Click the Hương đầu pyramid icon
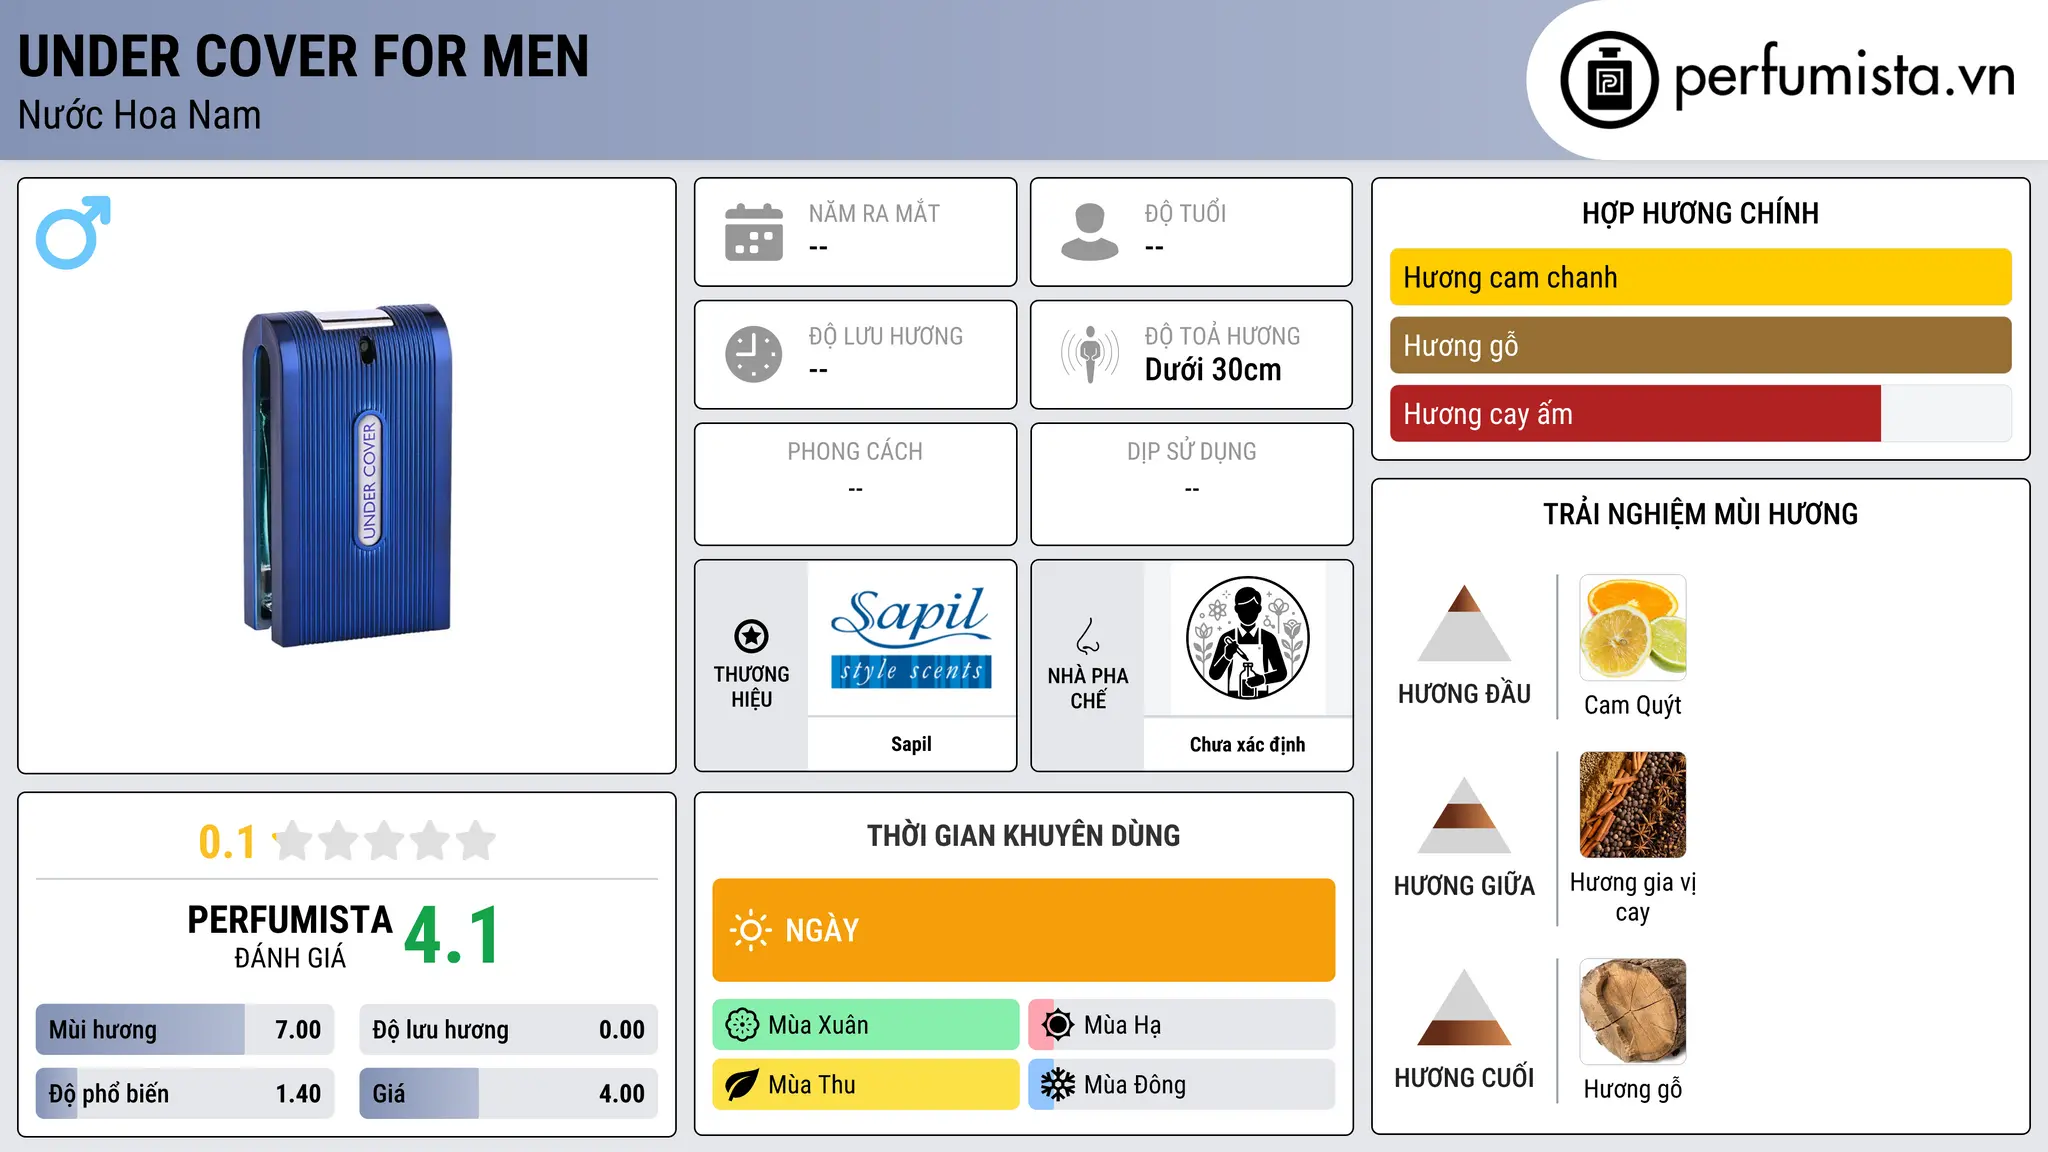 tap(1464, 623)
